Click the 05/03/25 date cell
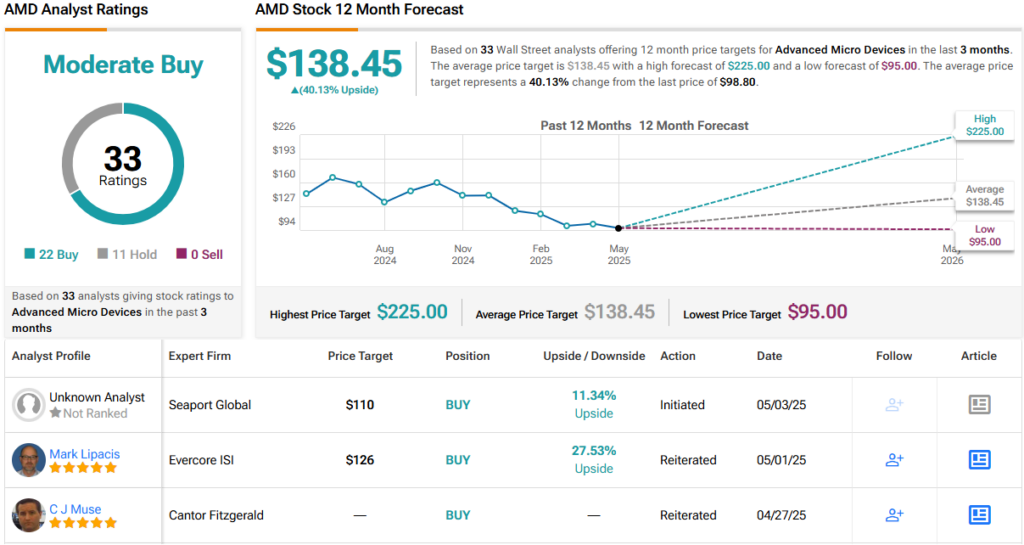 coord(781,405)
